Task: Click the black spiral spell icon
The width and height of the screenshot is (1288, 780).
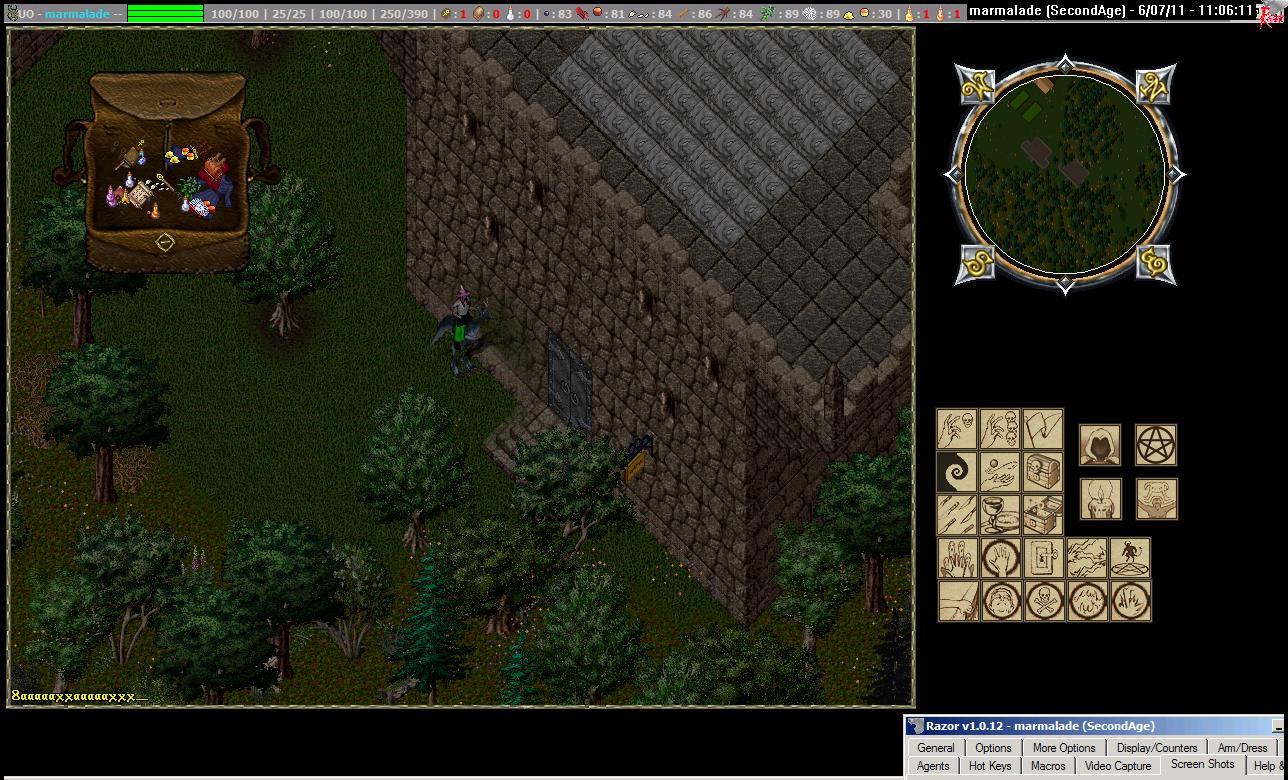Action: point(957,472)
